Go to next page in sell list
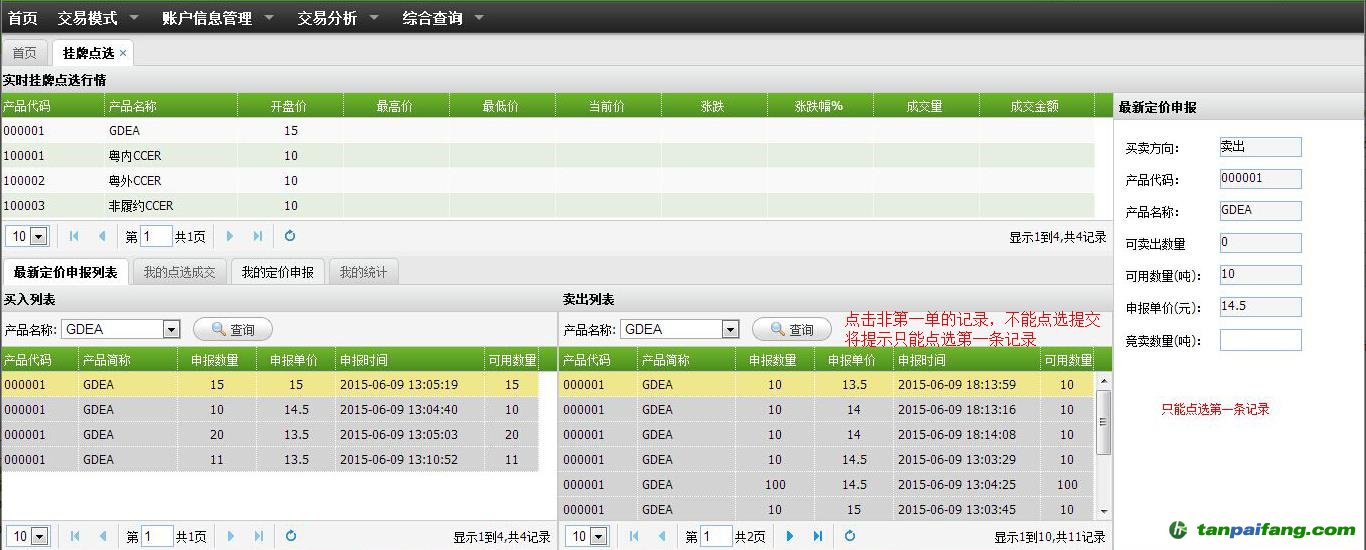This screenshot has height=550, width=1366. point(790,537)
